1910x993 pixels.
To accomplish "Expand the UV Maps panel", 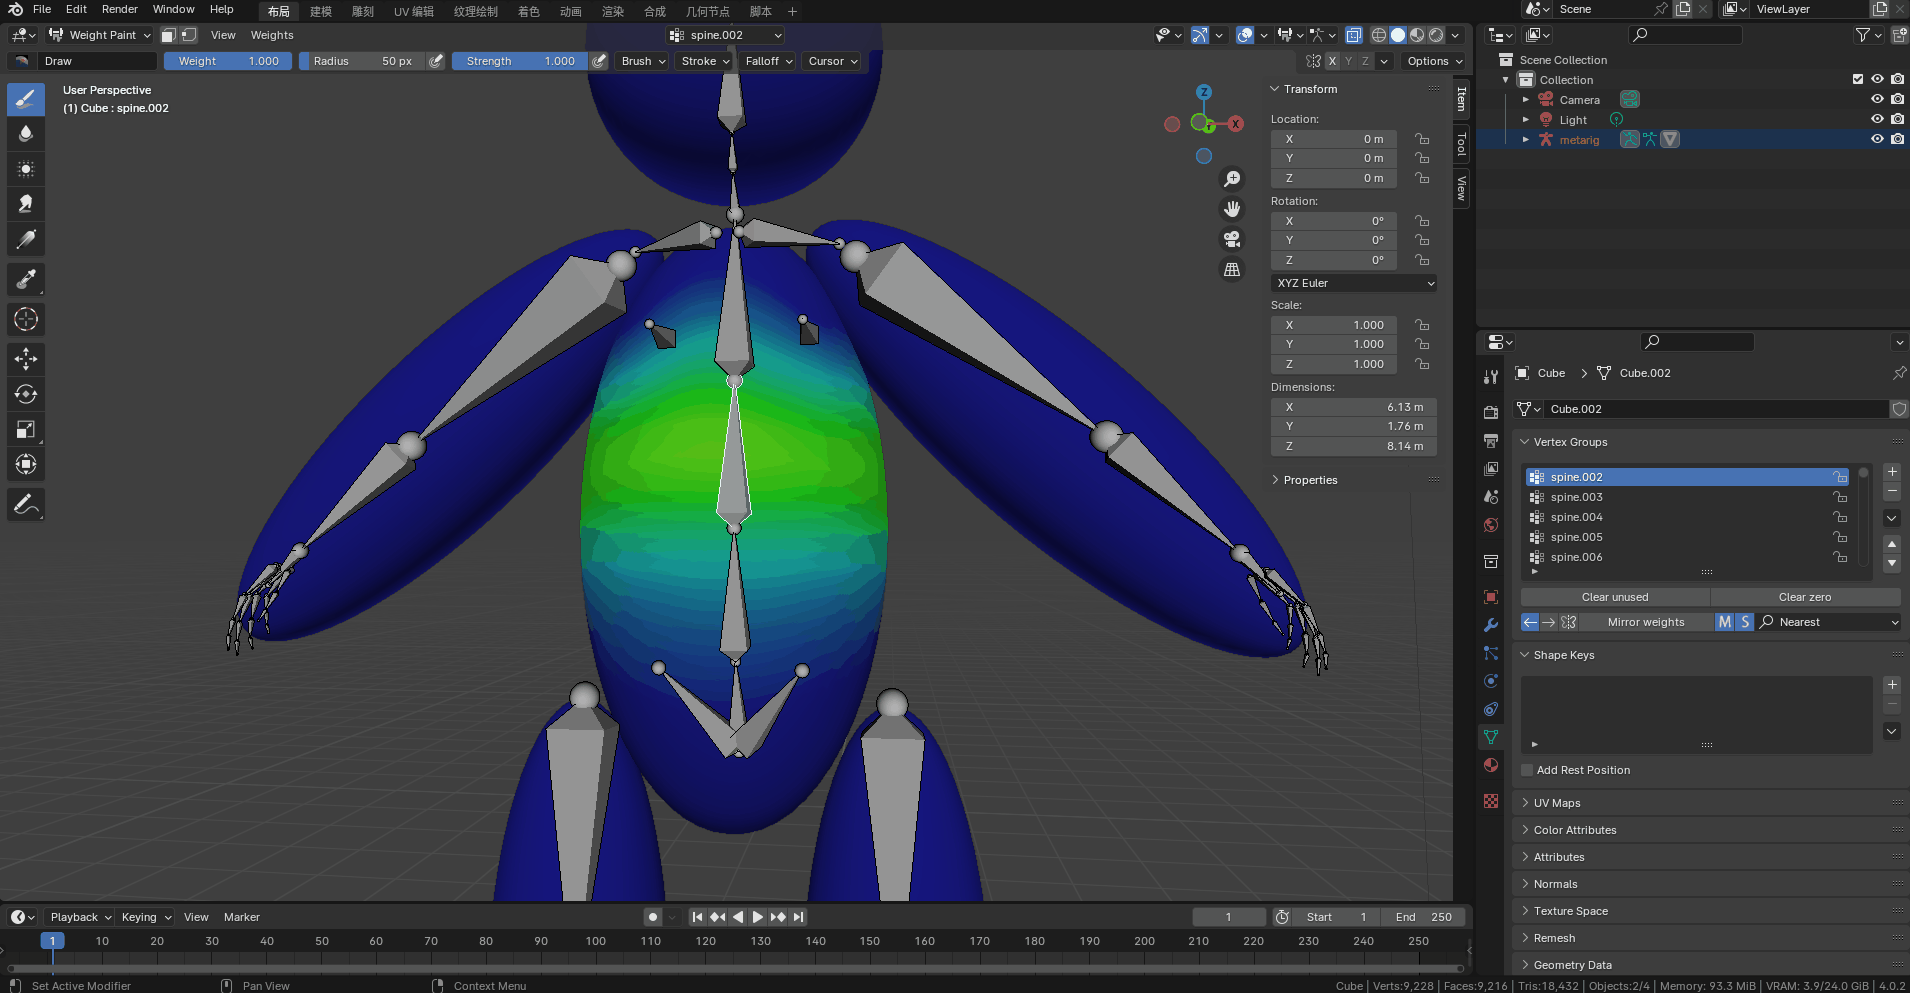I will 1557,803.
